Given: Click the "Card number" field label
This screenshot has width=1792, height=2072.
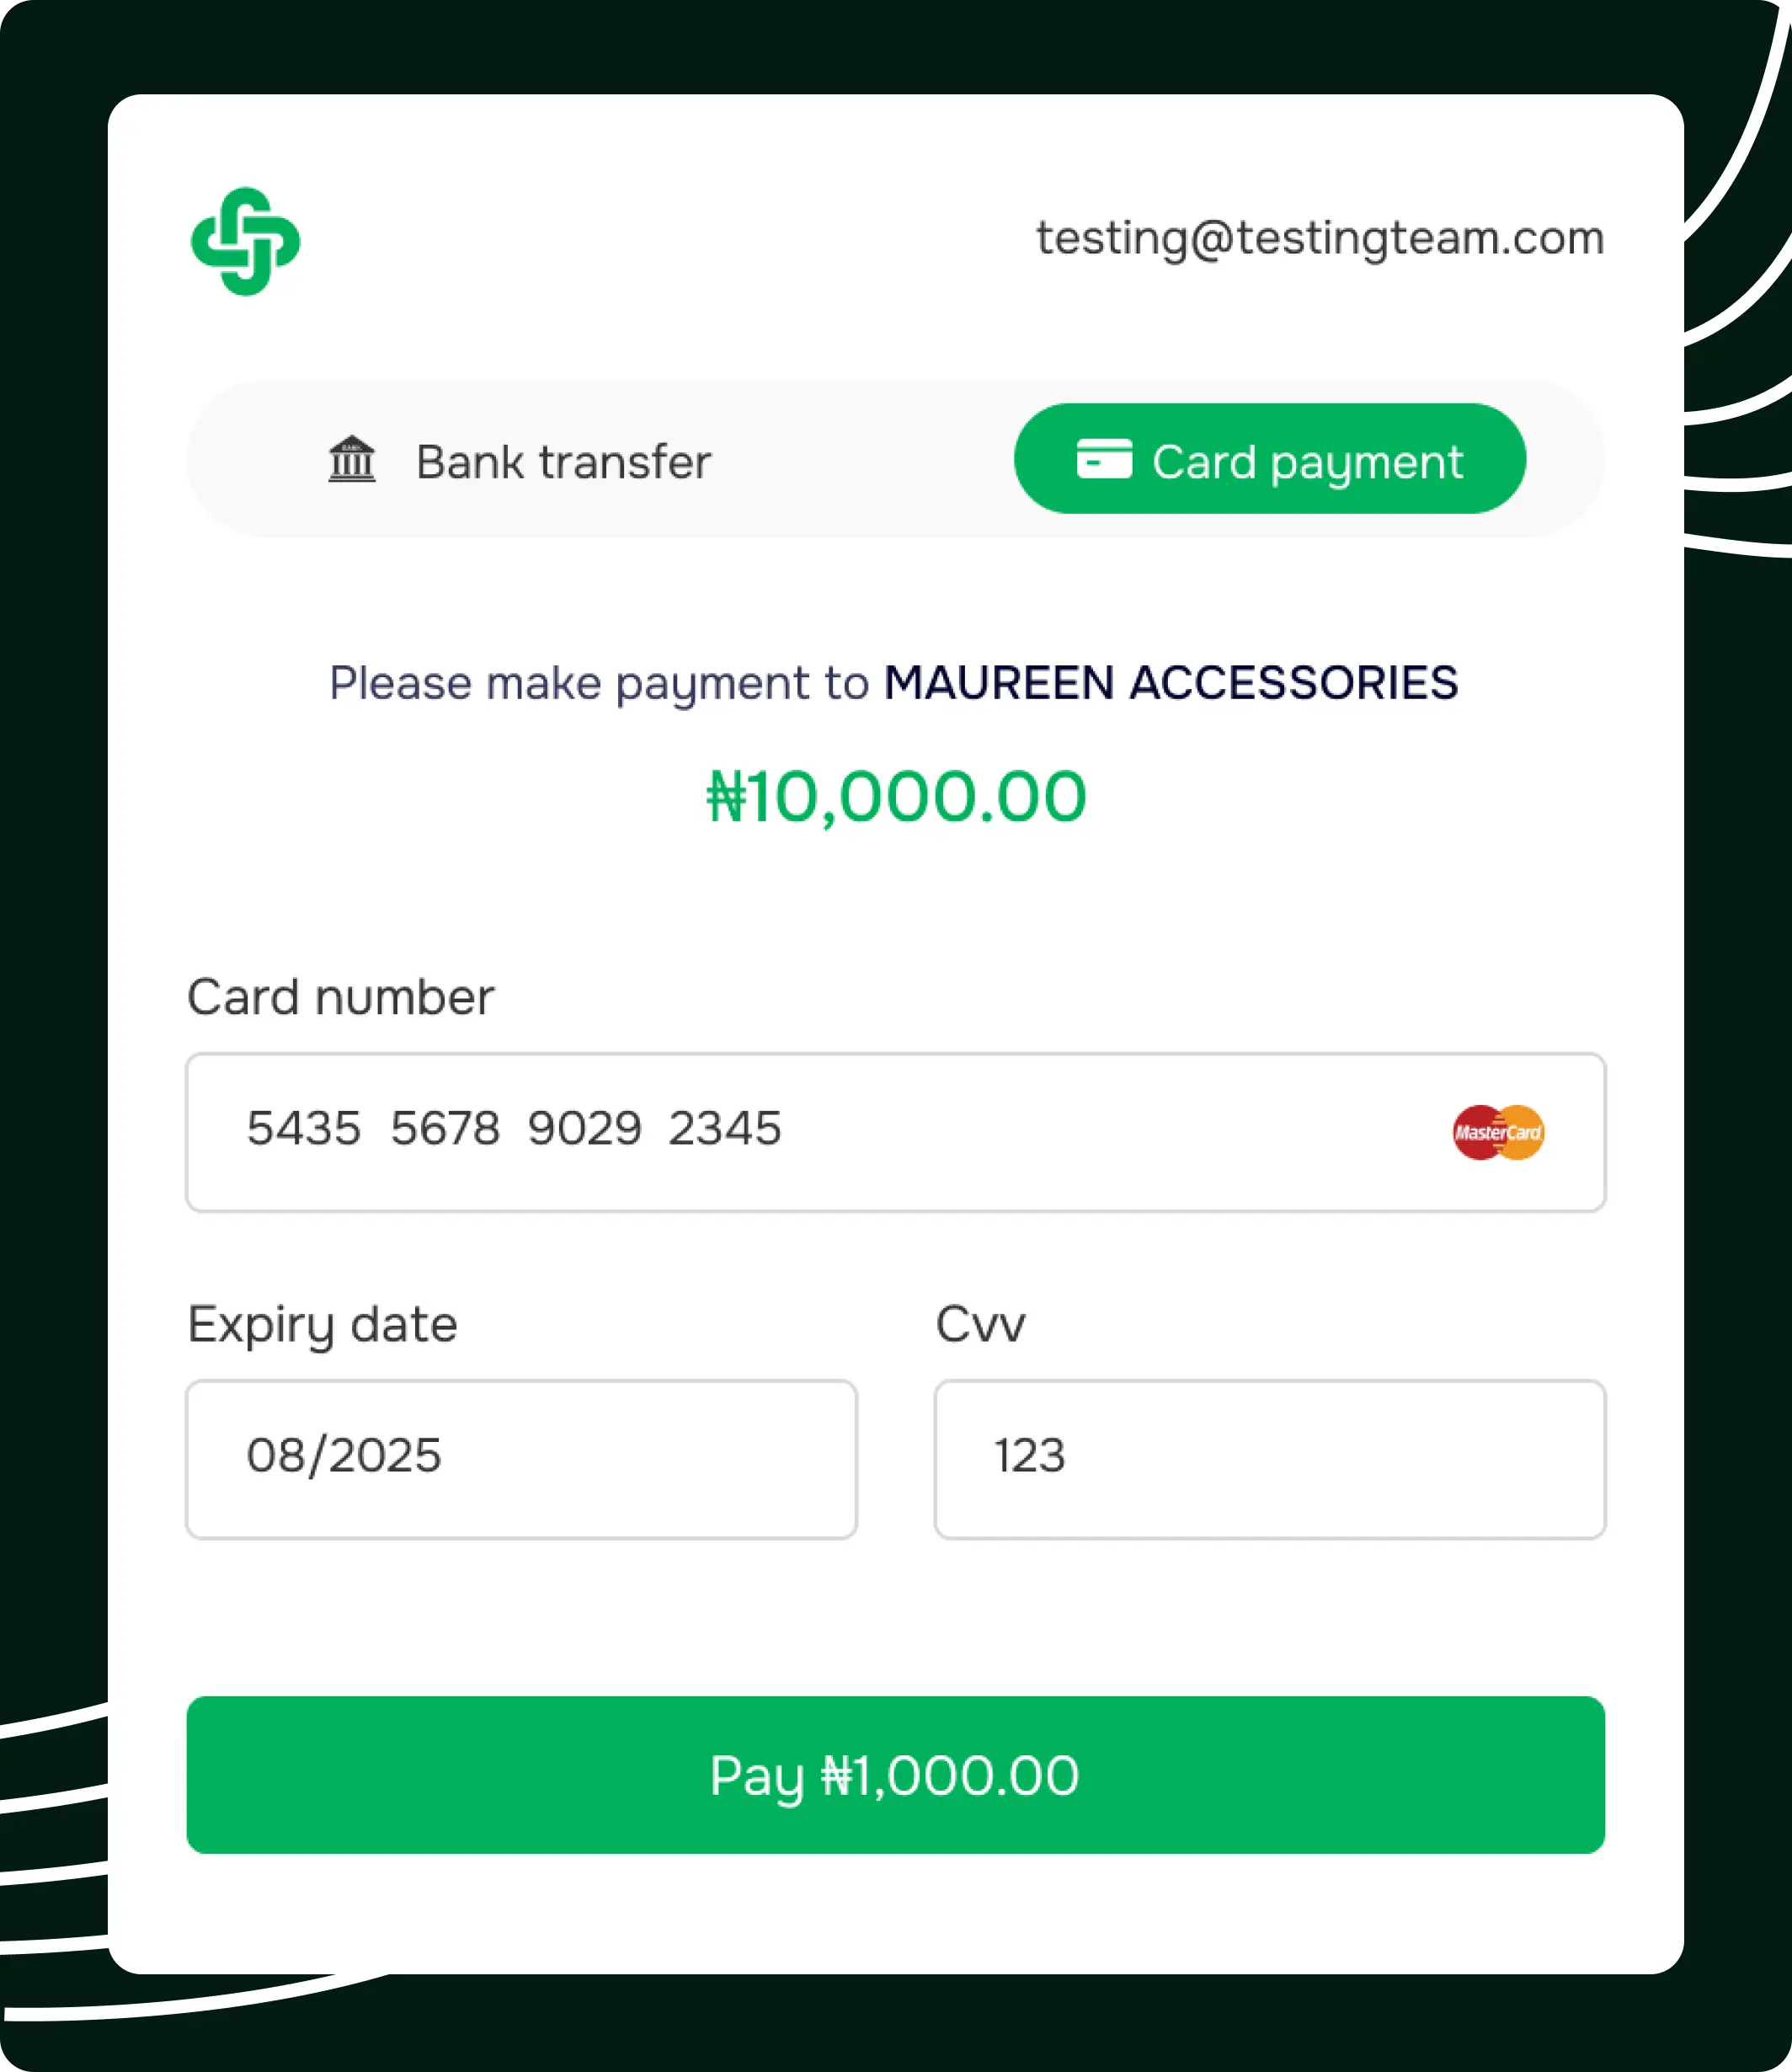Looking at the screenshot, I should (x=340, y=997).
